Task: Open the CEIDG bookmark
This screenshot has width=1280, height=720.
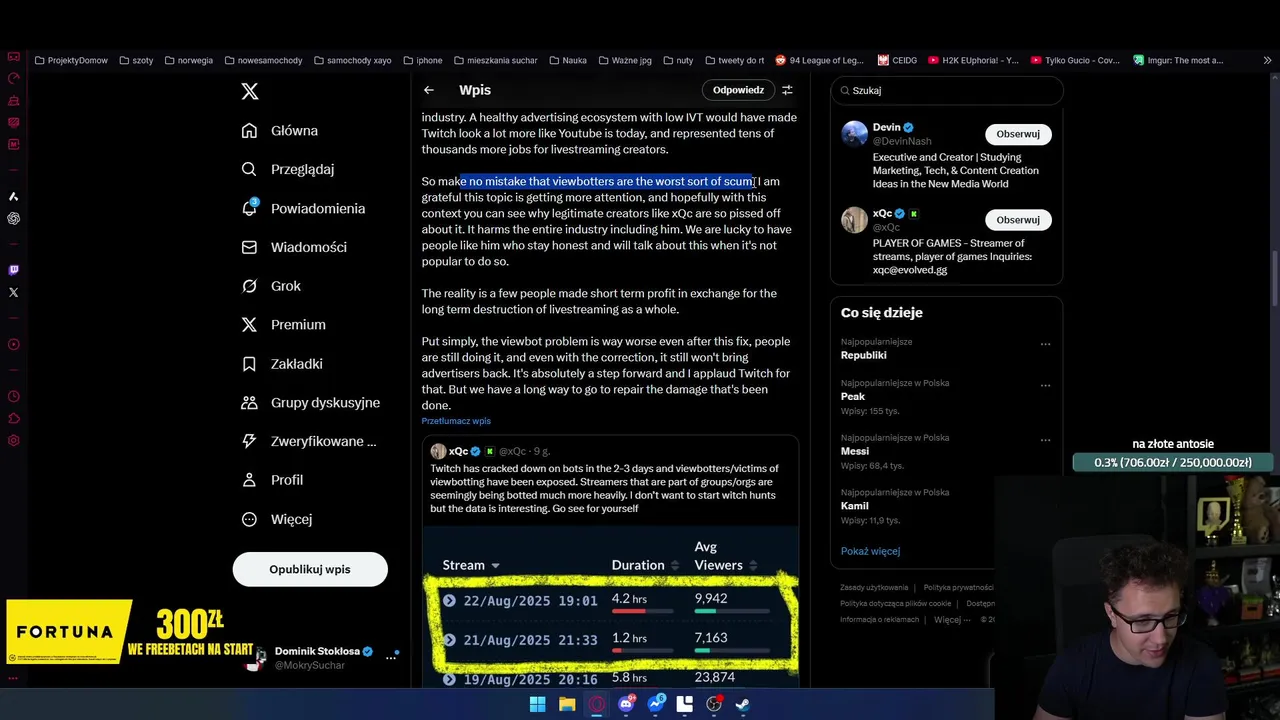Action: [898, 60]
